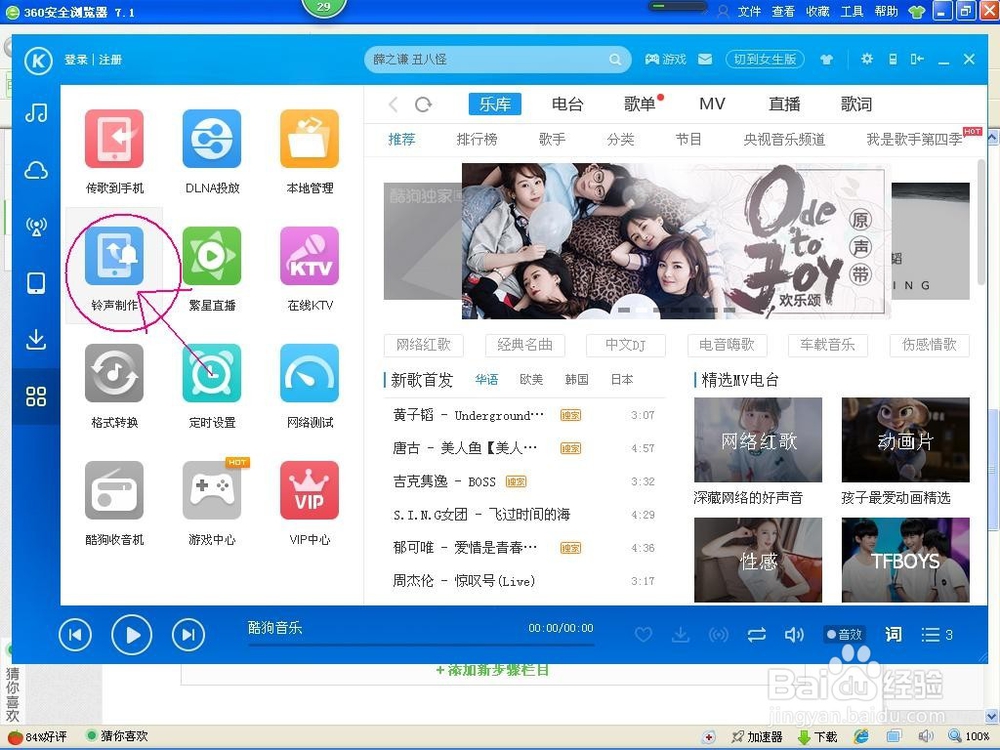Screen dimensions: 1000x750
Task: Select 中文DJ tag button
Action: coord(626,345)
